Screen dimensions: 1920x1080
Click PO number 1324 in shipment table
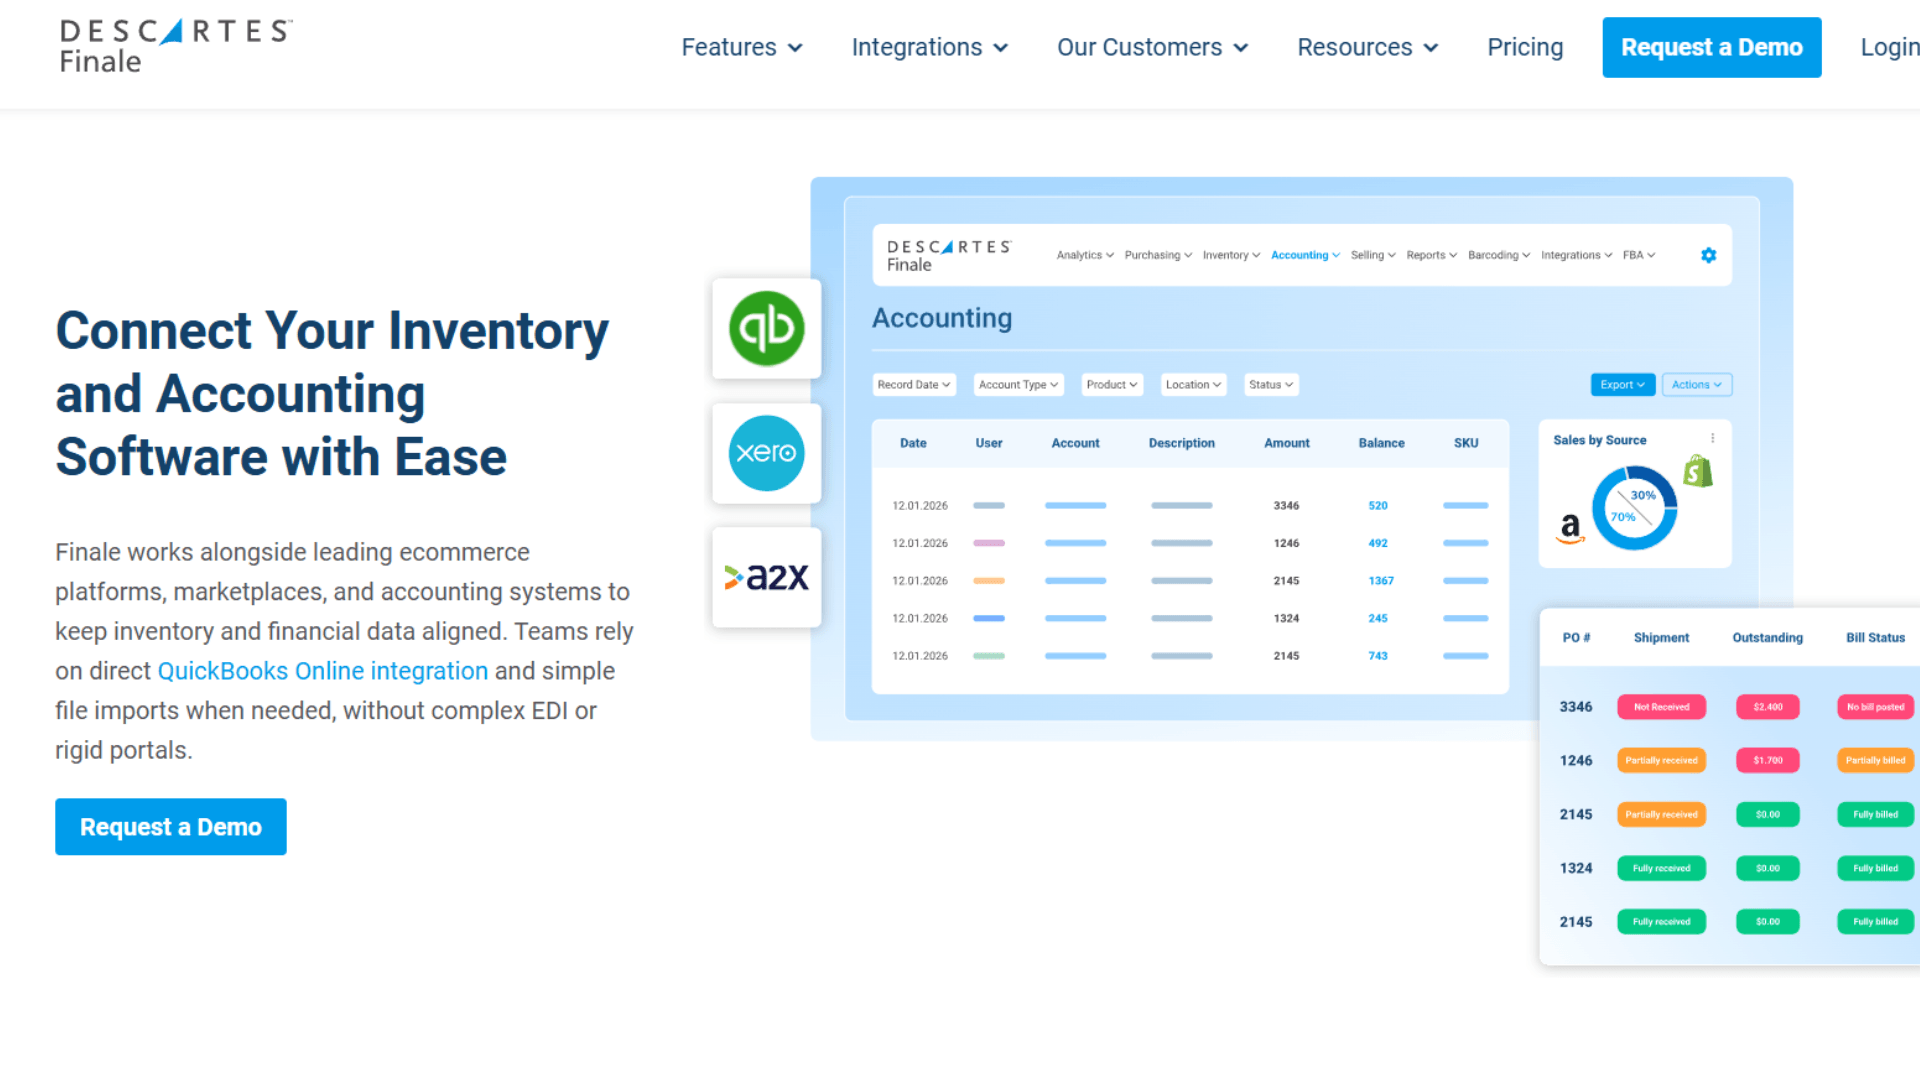[1576, 868]
